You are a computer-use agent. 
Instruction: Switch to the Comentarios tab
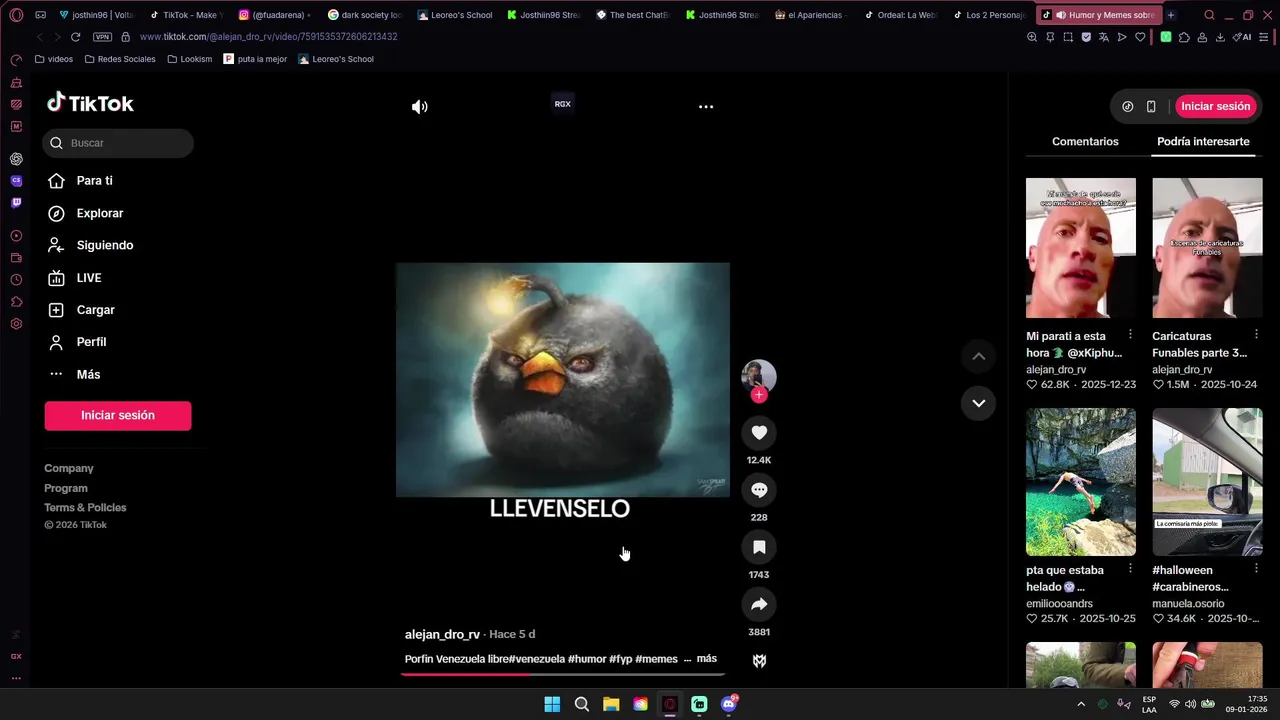1085,142
